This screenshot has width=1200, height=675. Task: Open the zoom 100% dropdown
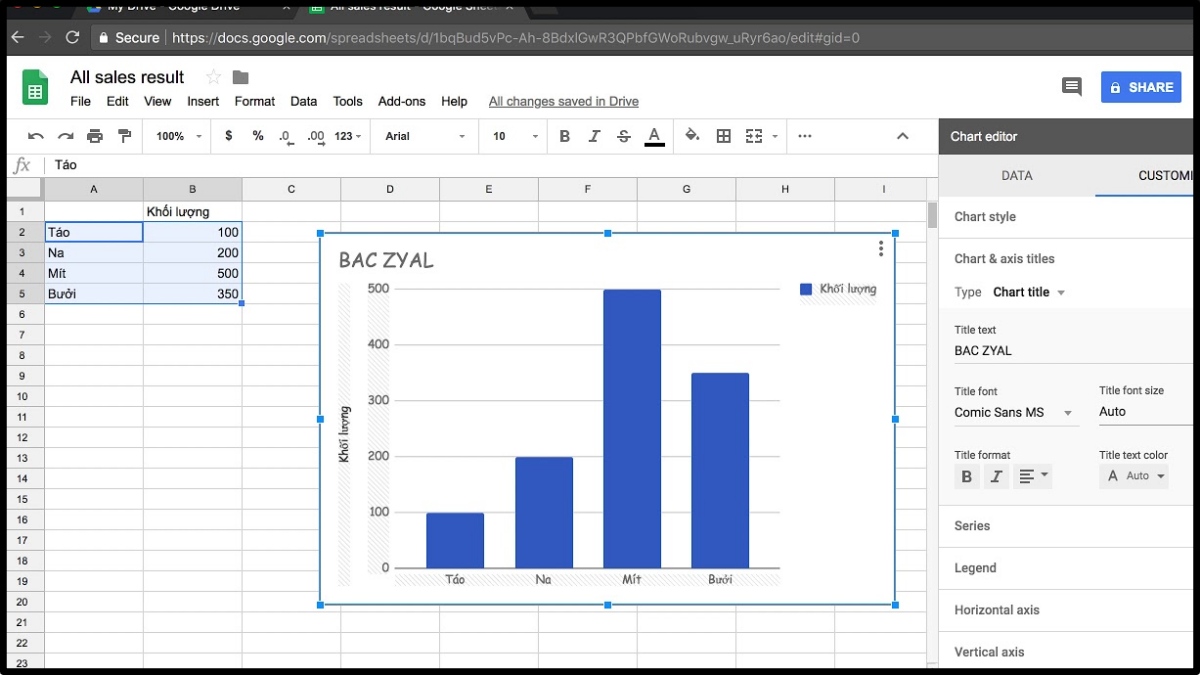tap(179, 136)
